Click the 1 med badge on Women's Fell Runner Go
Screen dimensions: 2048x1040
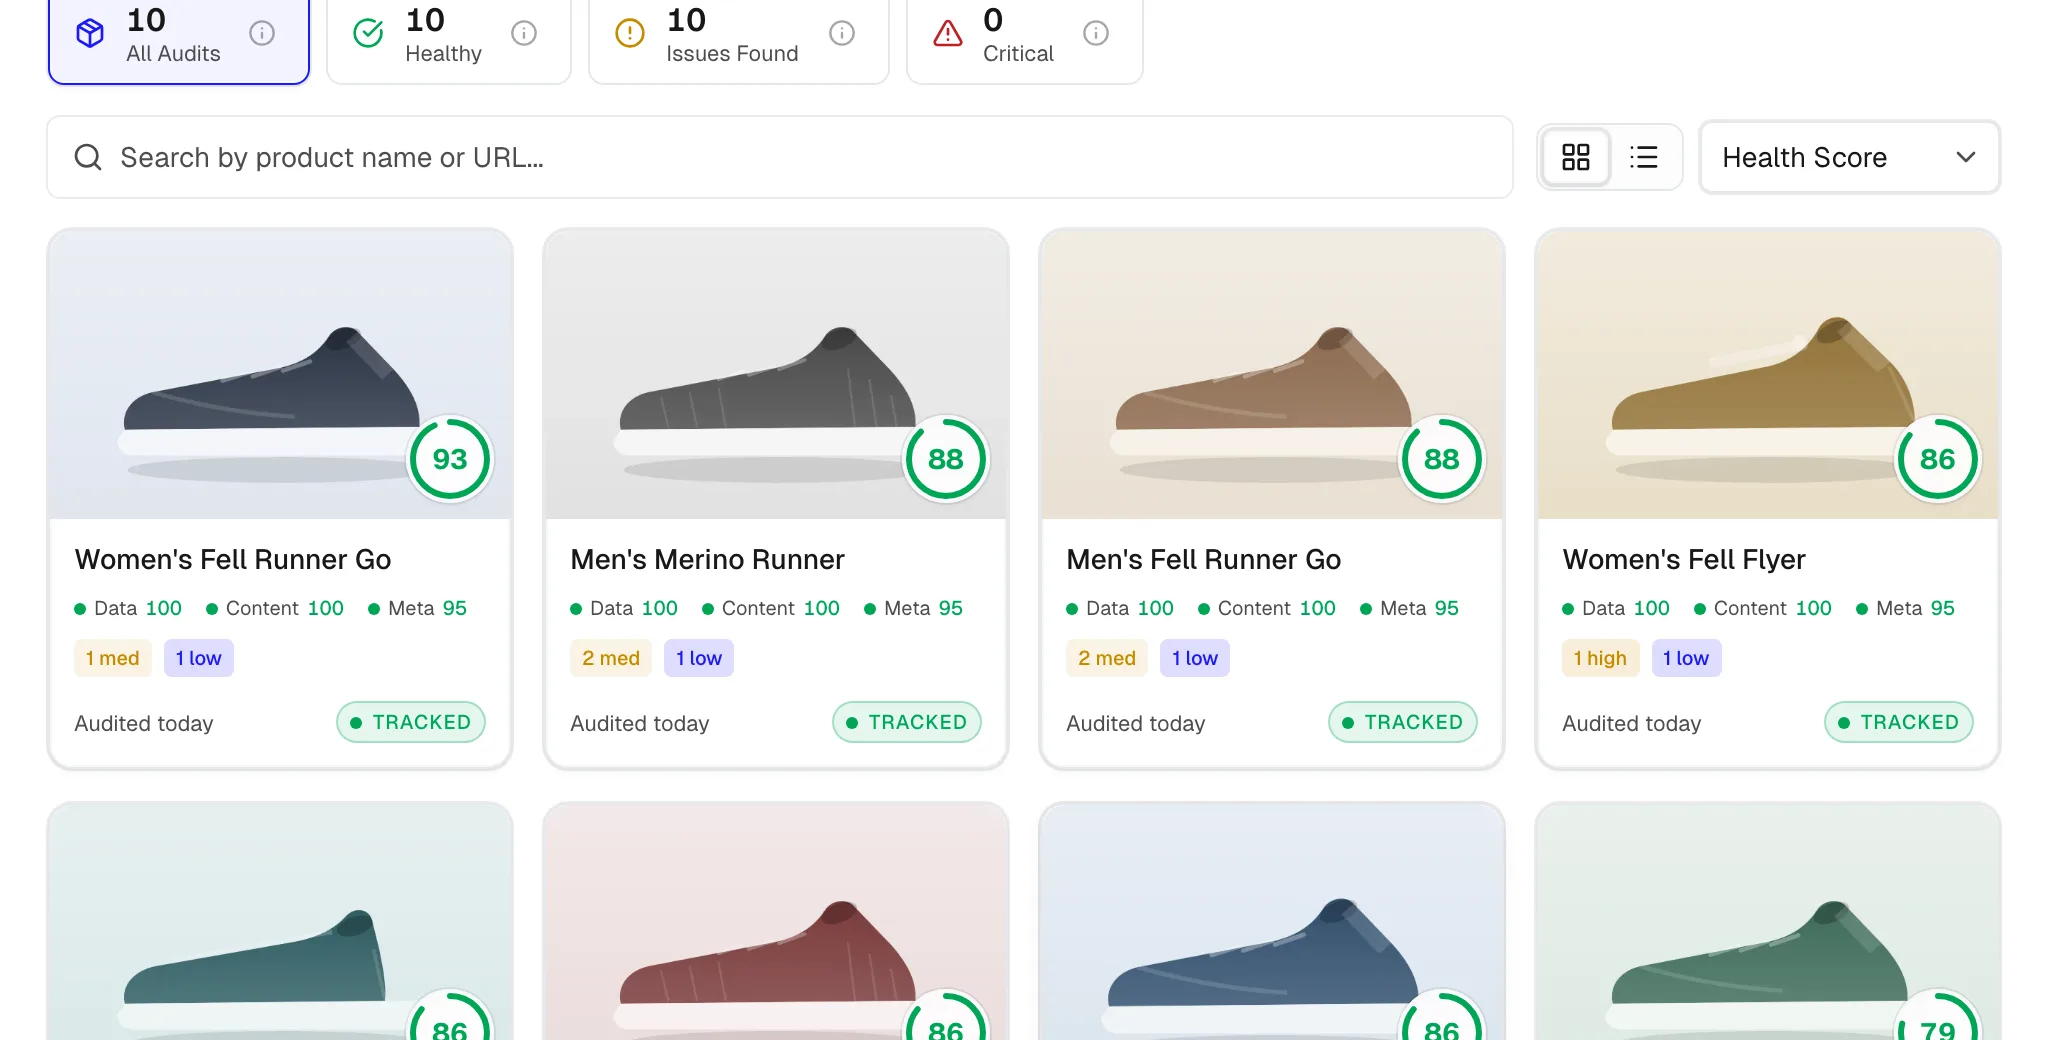click(113, 658)
